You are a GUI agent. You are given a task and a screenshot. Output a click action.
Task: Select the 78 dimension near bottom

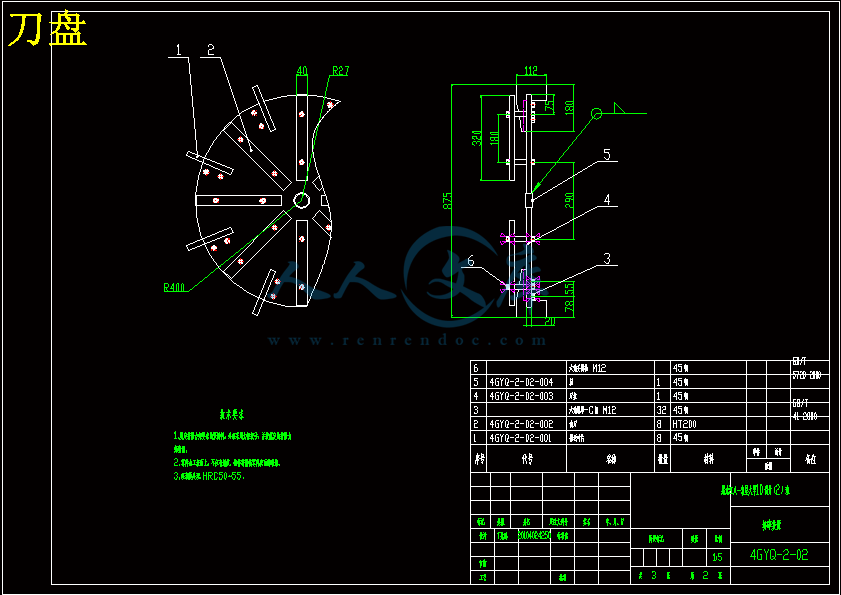pyautogui.click(x=569, y=306)
